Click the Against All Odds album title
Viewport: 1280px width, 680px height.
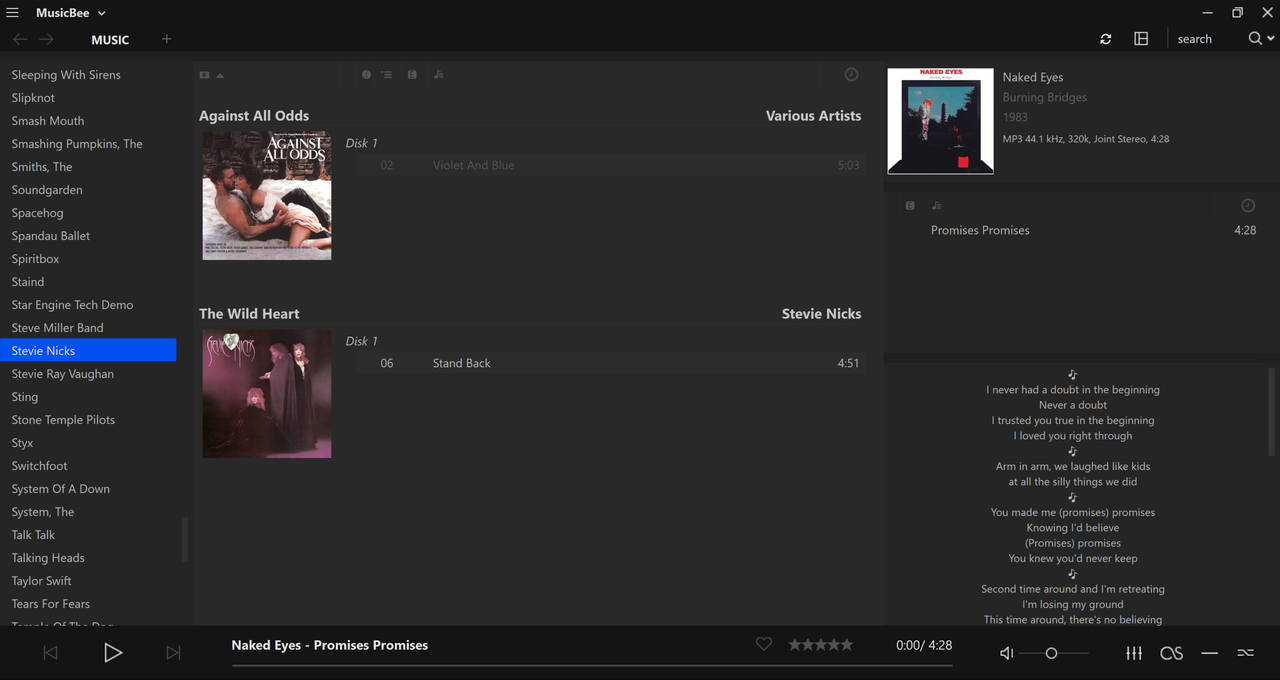pyautogui.click(x=254, y=116)
